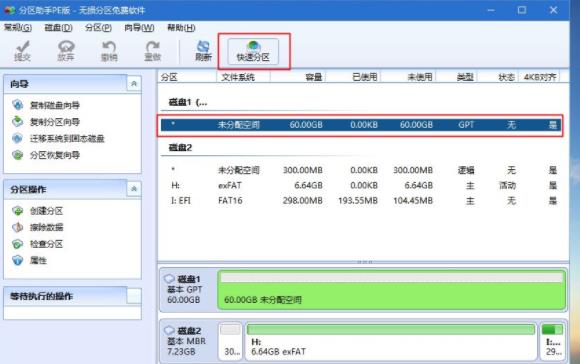Close the 分区助手PE版 window
This screenshot has width=580, height=364.
coord(553,10)
